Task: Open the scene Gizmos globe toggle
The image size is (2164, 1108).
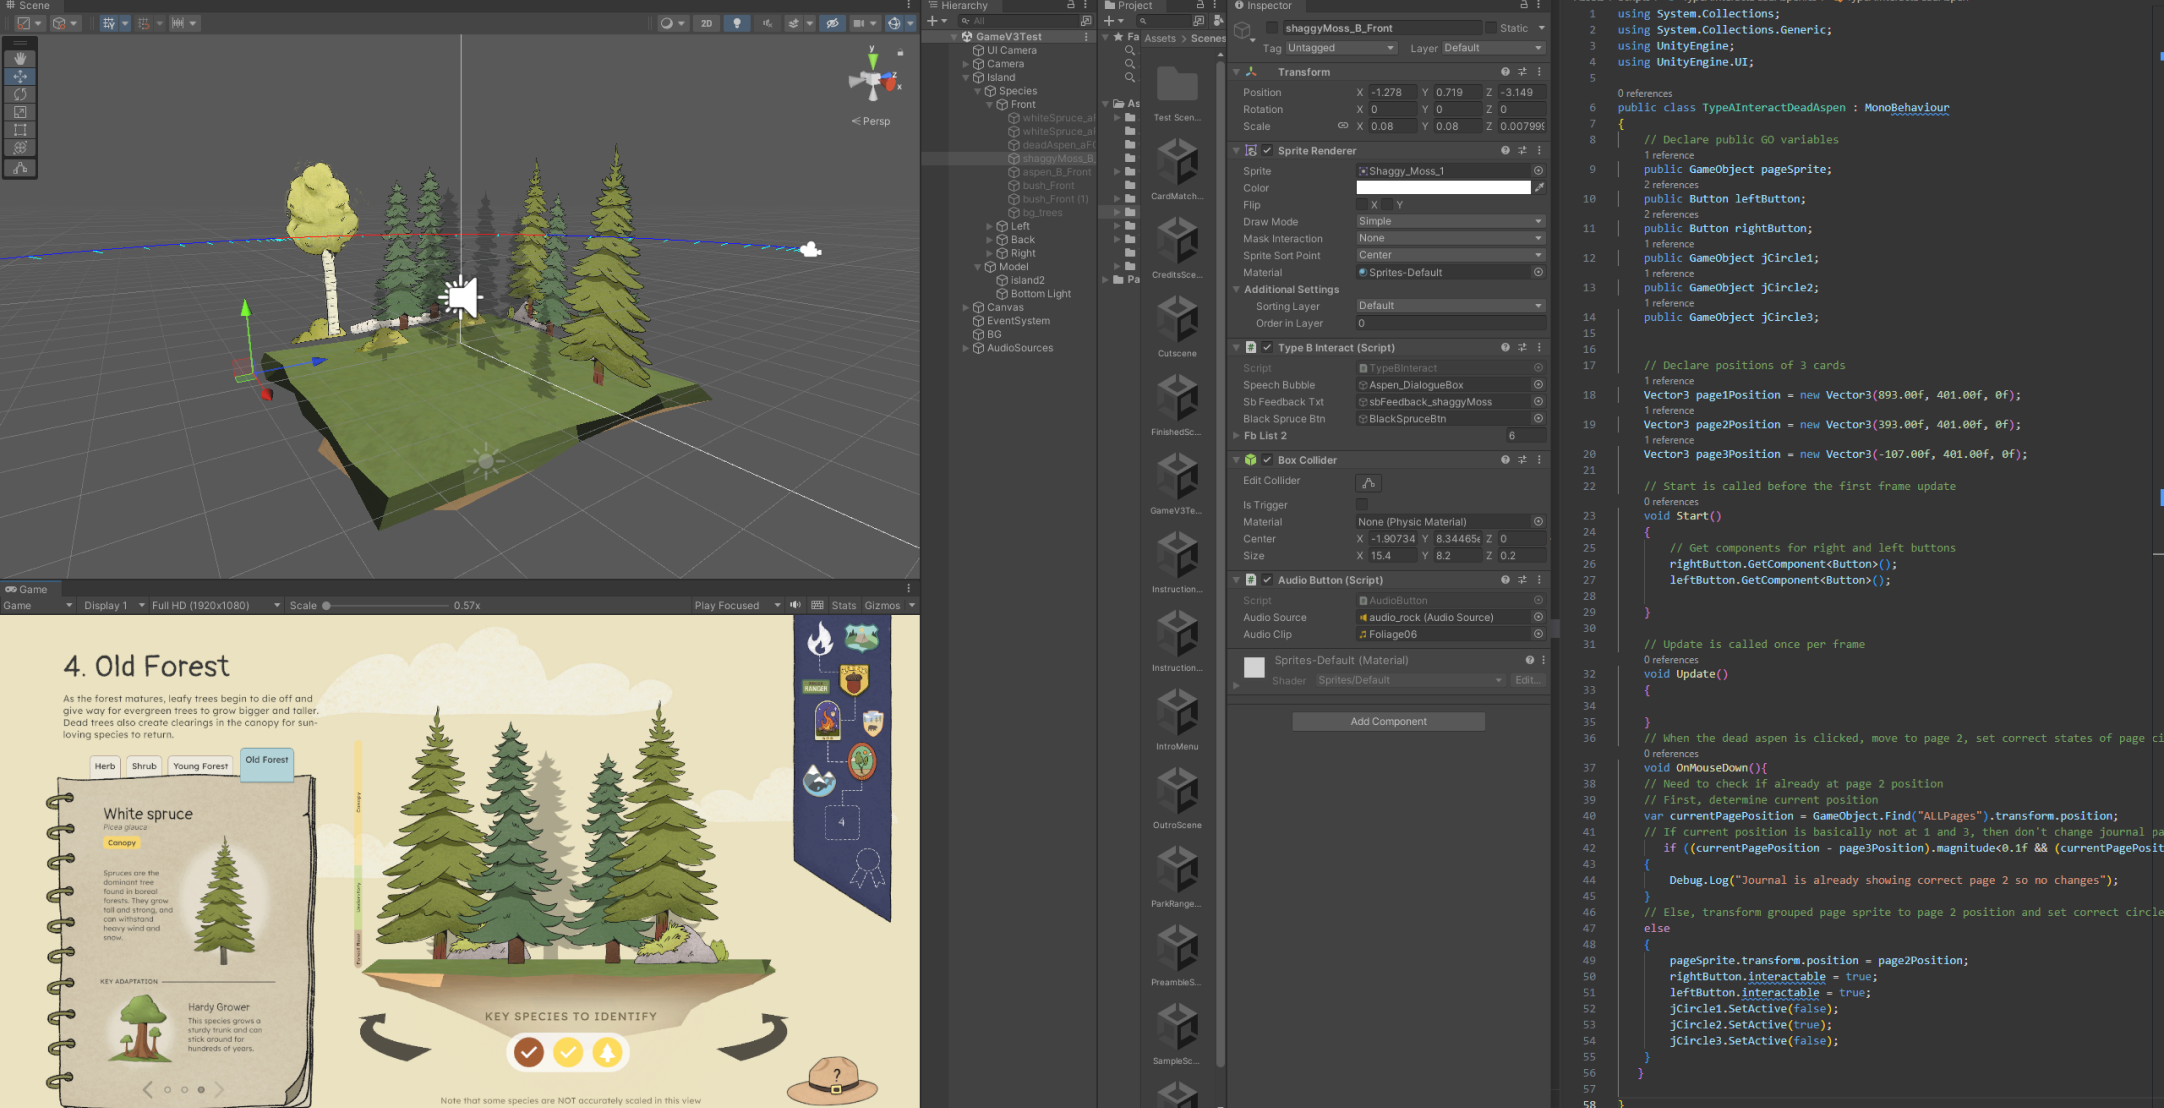Action: [894, 23]
